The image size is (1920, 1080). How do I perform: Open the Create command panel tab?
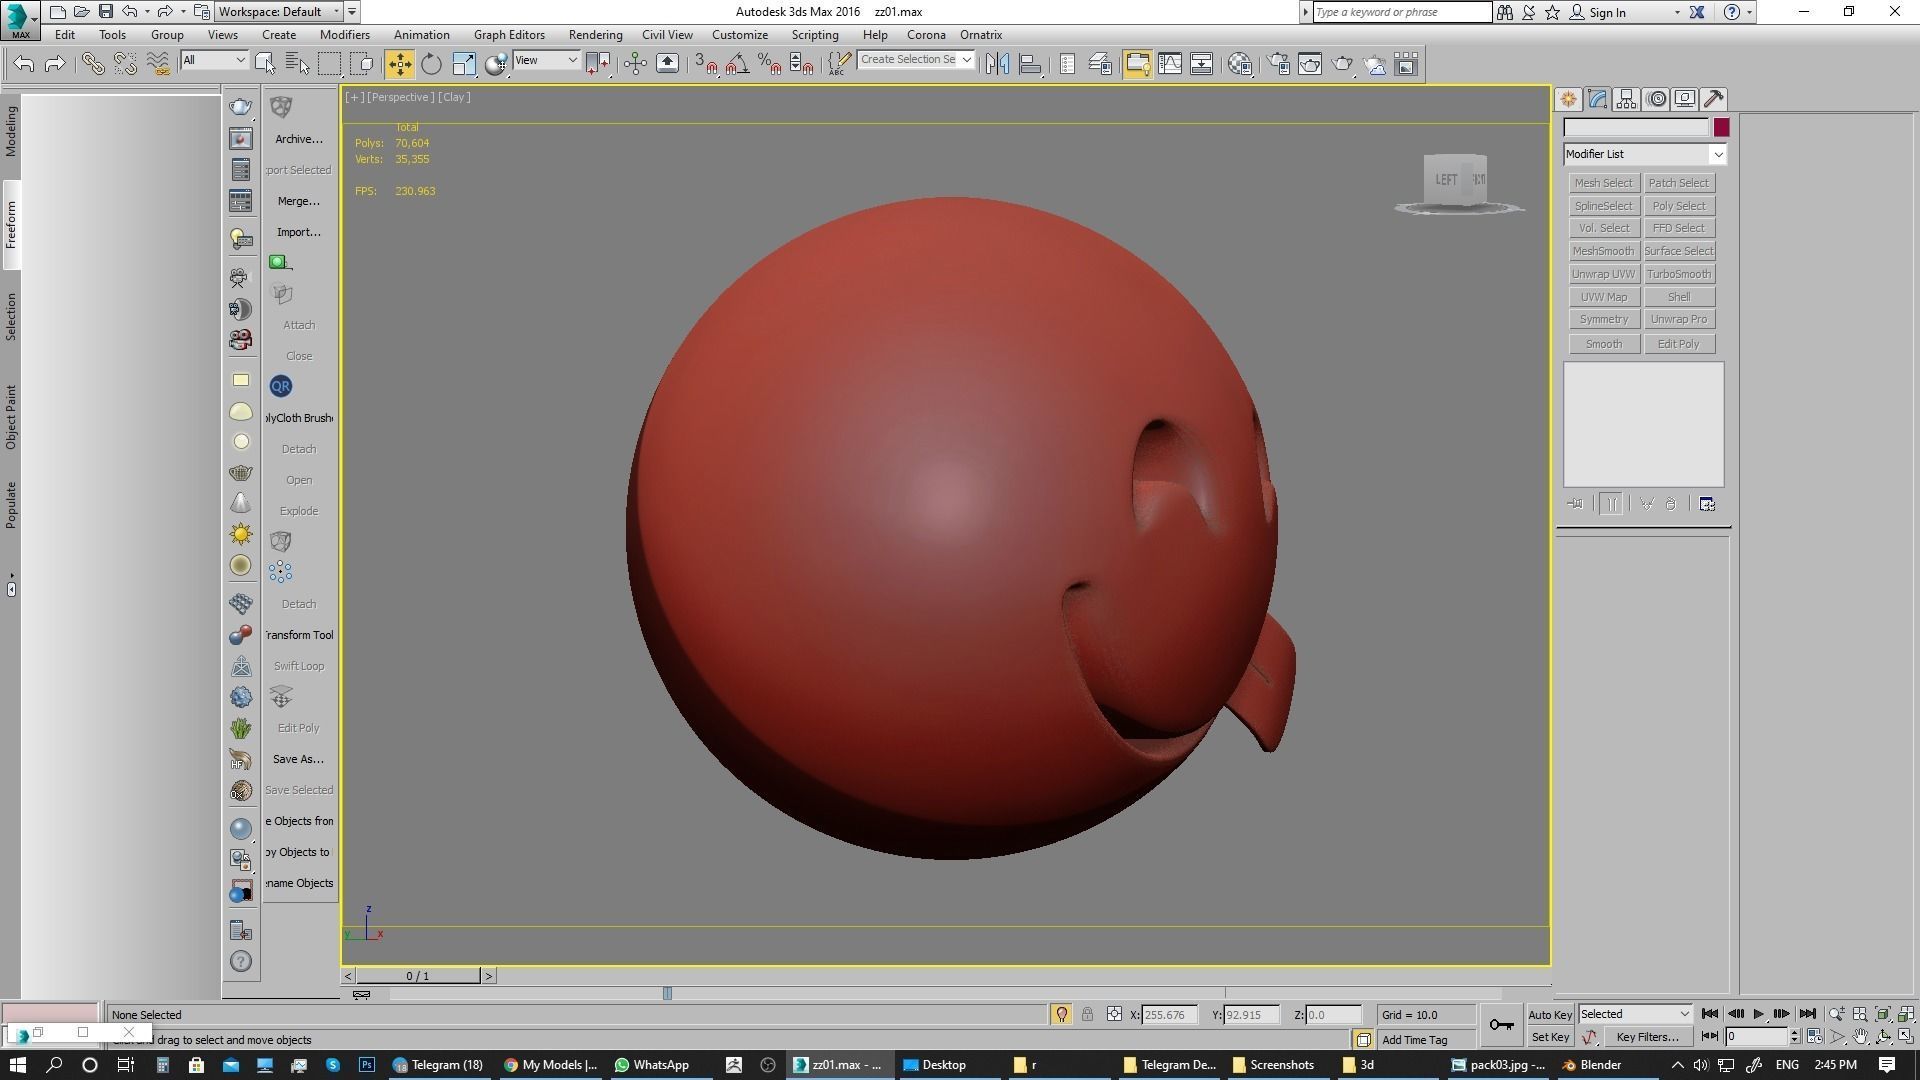tap(1568, 99)
